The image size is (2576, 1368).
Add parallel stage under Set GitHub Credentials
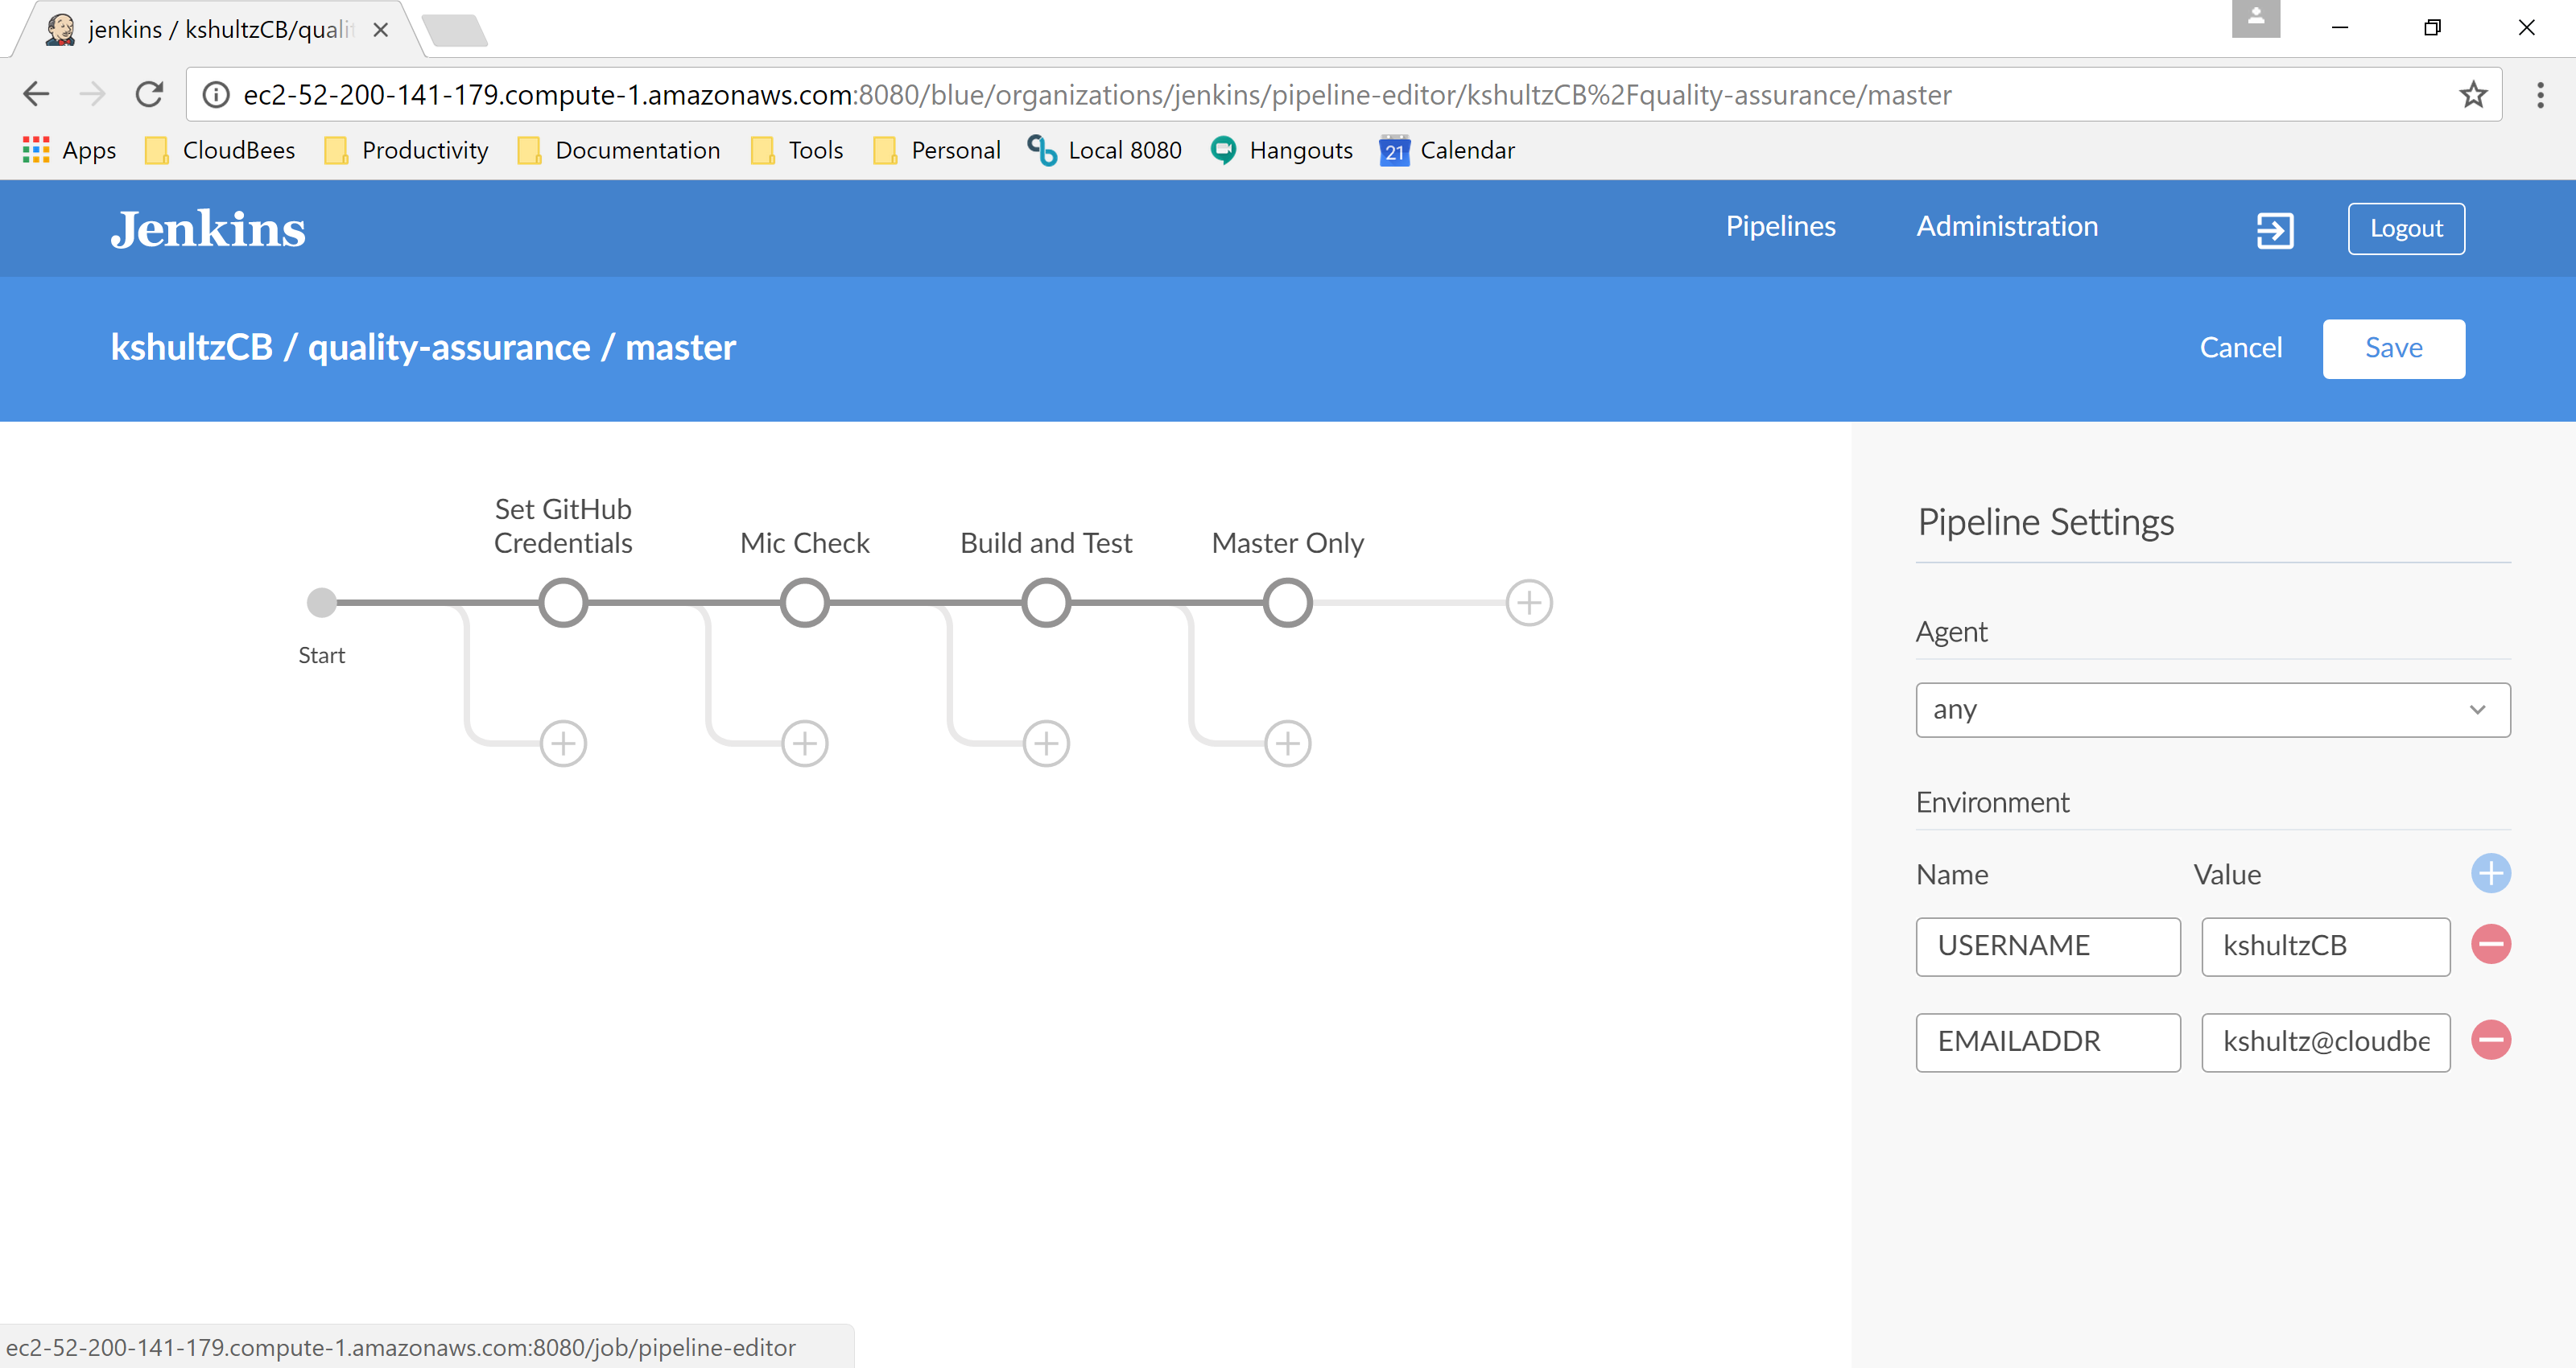pyautogui.click(x=563, y=743)
